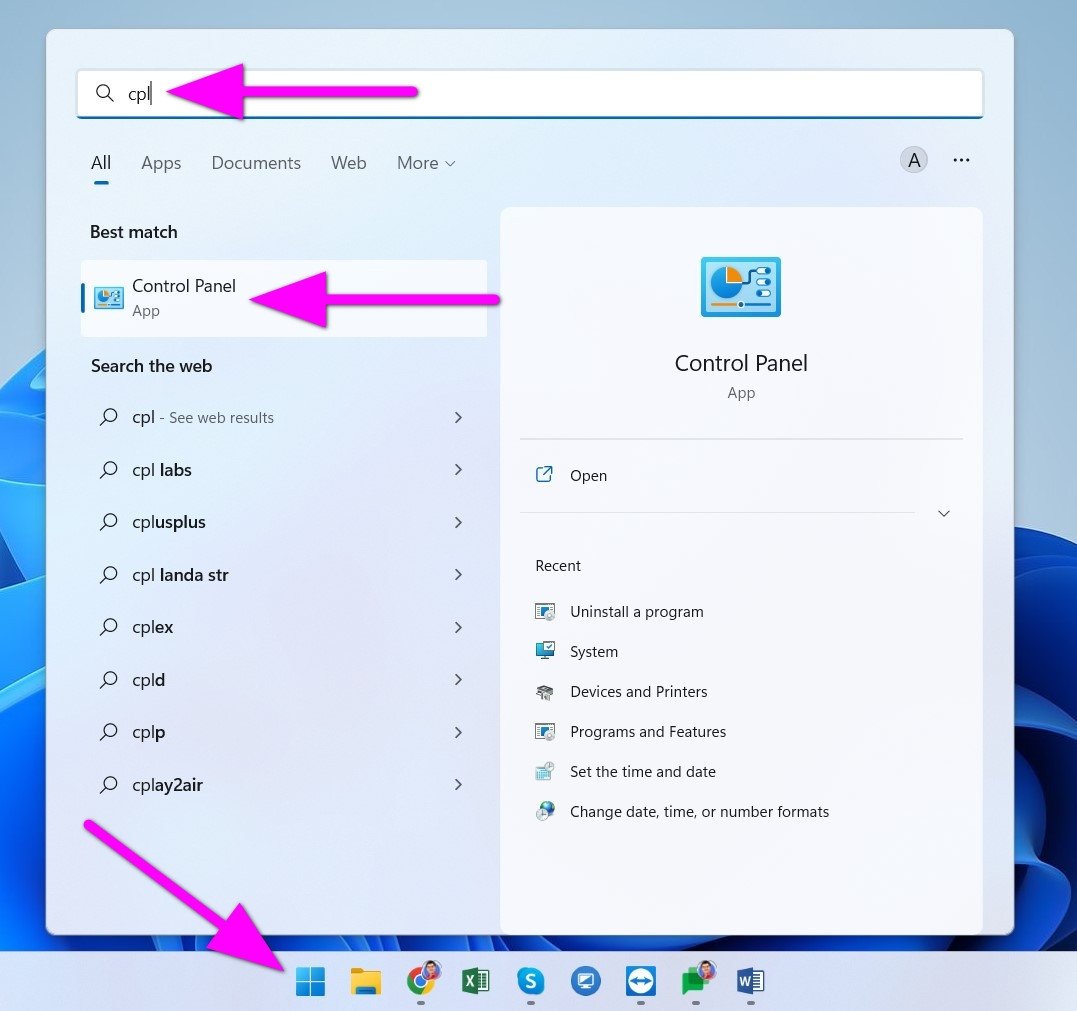
Task: Expand the Control Panel actions list
Action: click(x=943, y=512)
